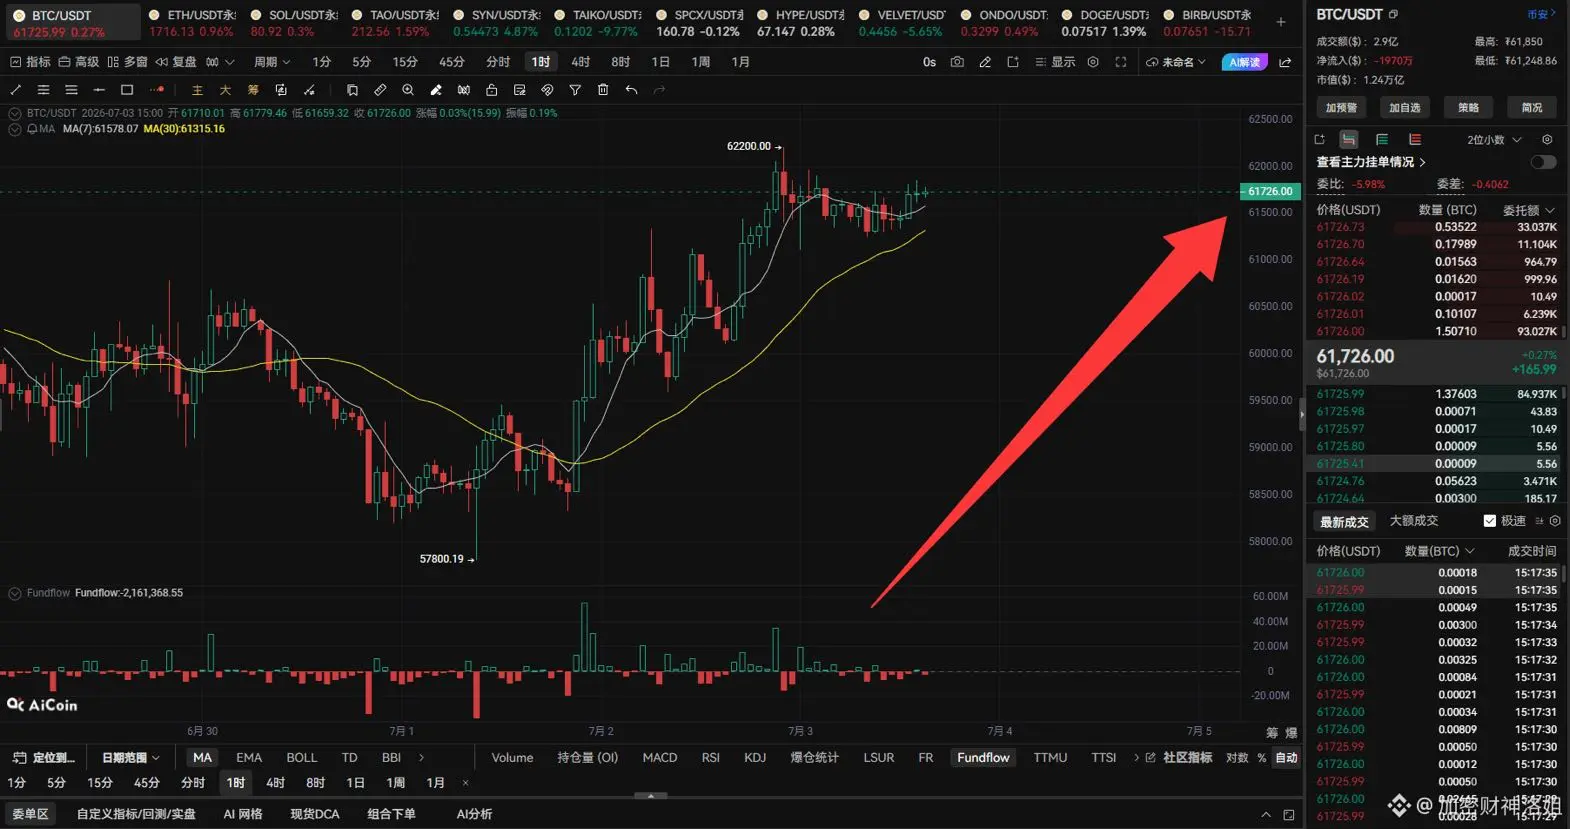Viewport: 1570px width, 829px height.
Task: Open order book settings gear
Action: pos(1547,140)
